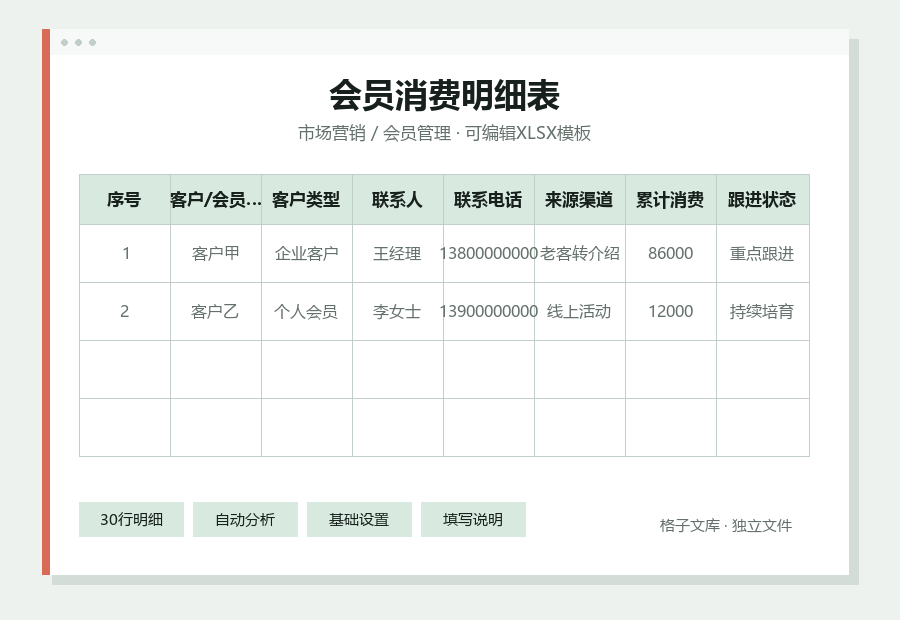This screenshot has width=900, height=620.
Task: Open the 基础设置 tab
Action: click(x=359, y=520)
